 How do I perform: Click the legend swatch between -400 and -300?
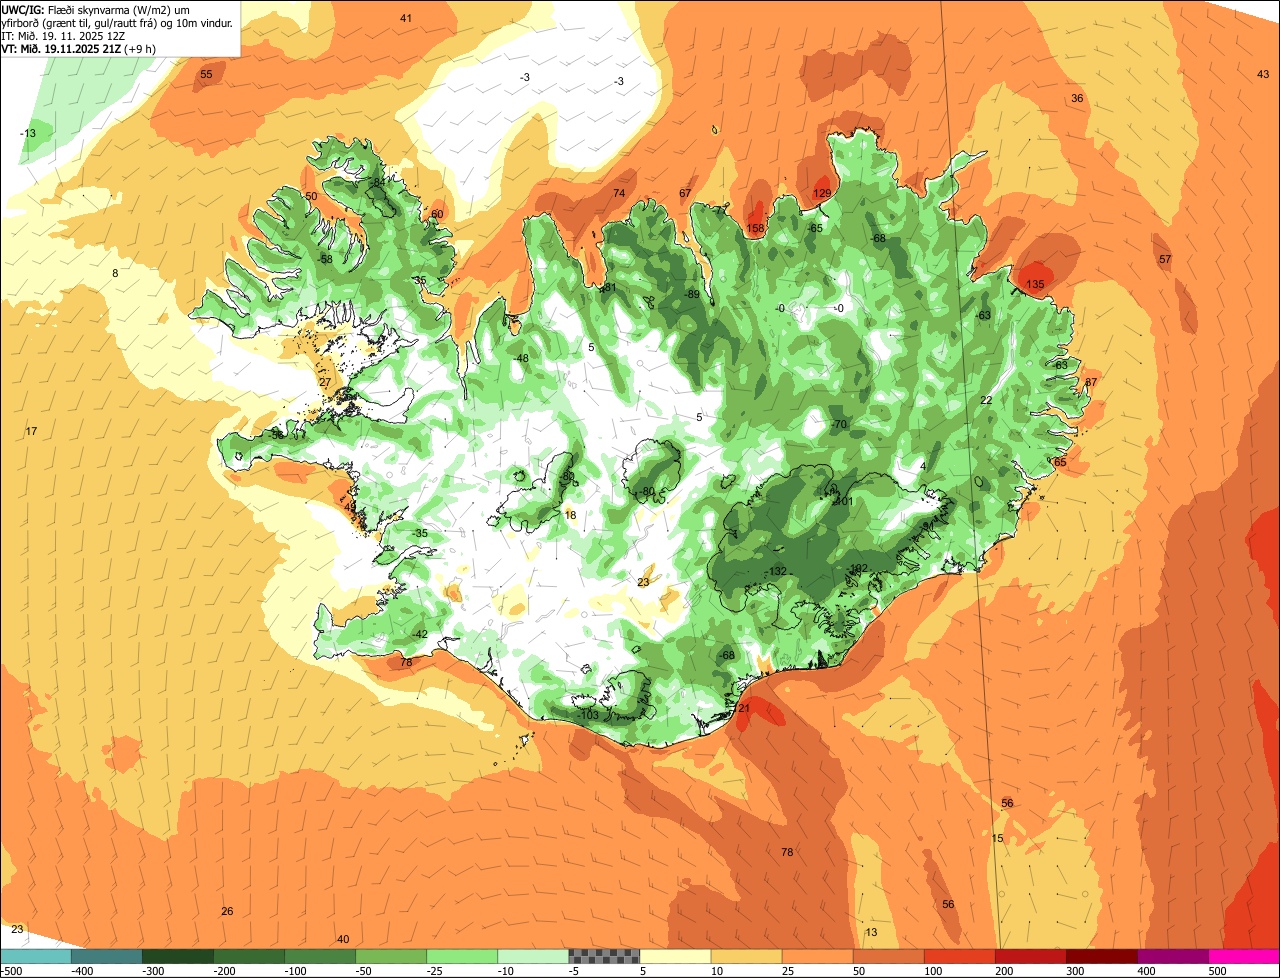(x=107, y=956)
